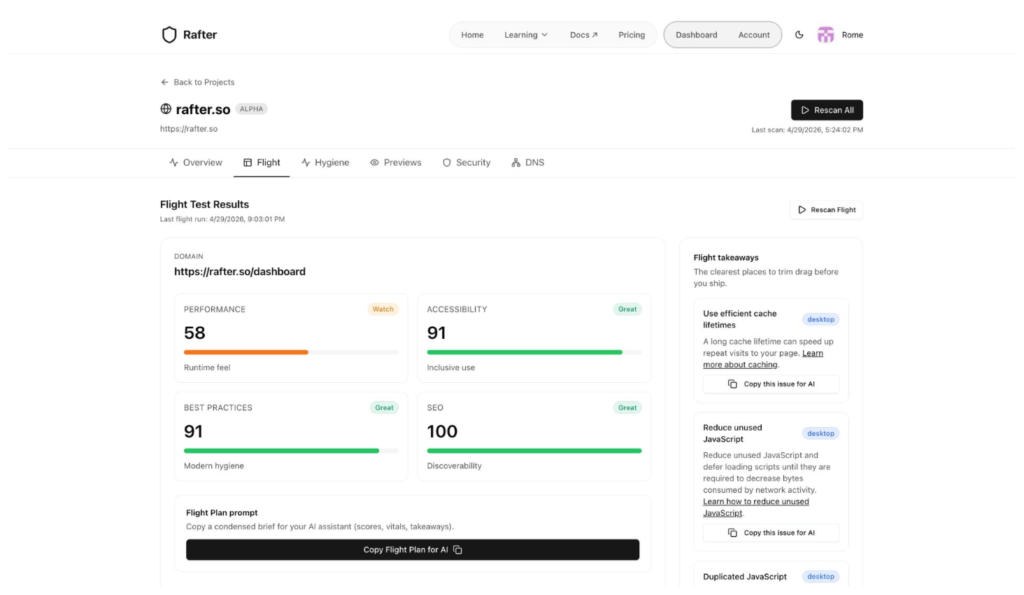Copy the unused JavaScript issue for AI
The width and height of the screenshot is (1024, 595).
tap(771, 533)
